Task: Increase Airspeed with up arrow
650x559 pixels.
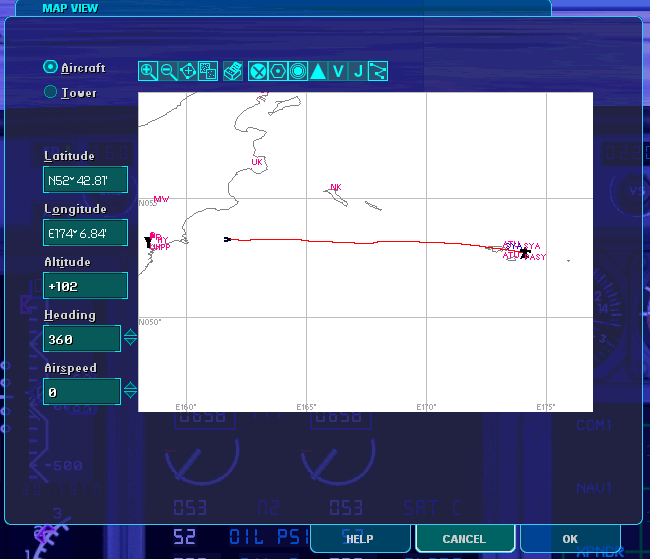Action: 131,386
